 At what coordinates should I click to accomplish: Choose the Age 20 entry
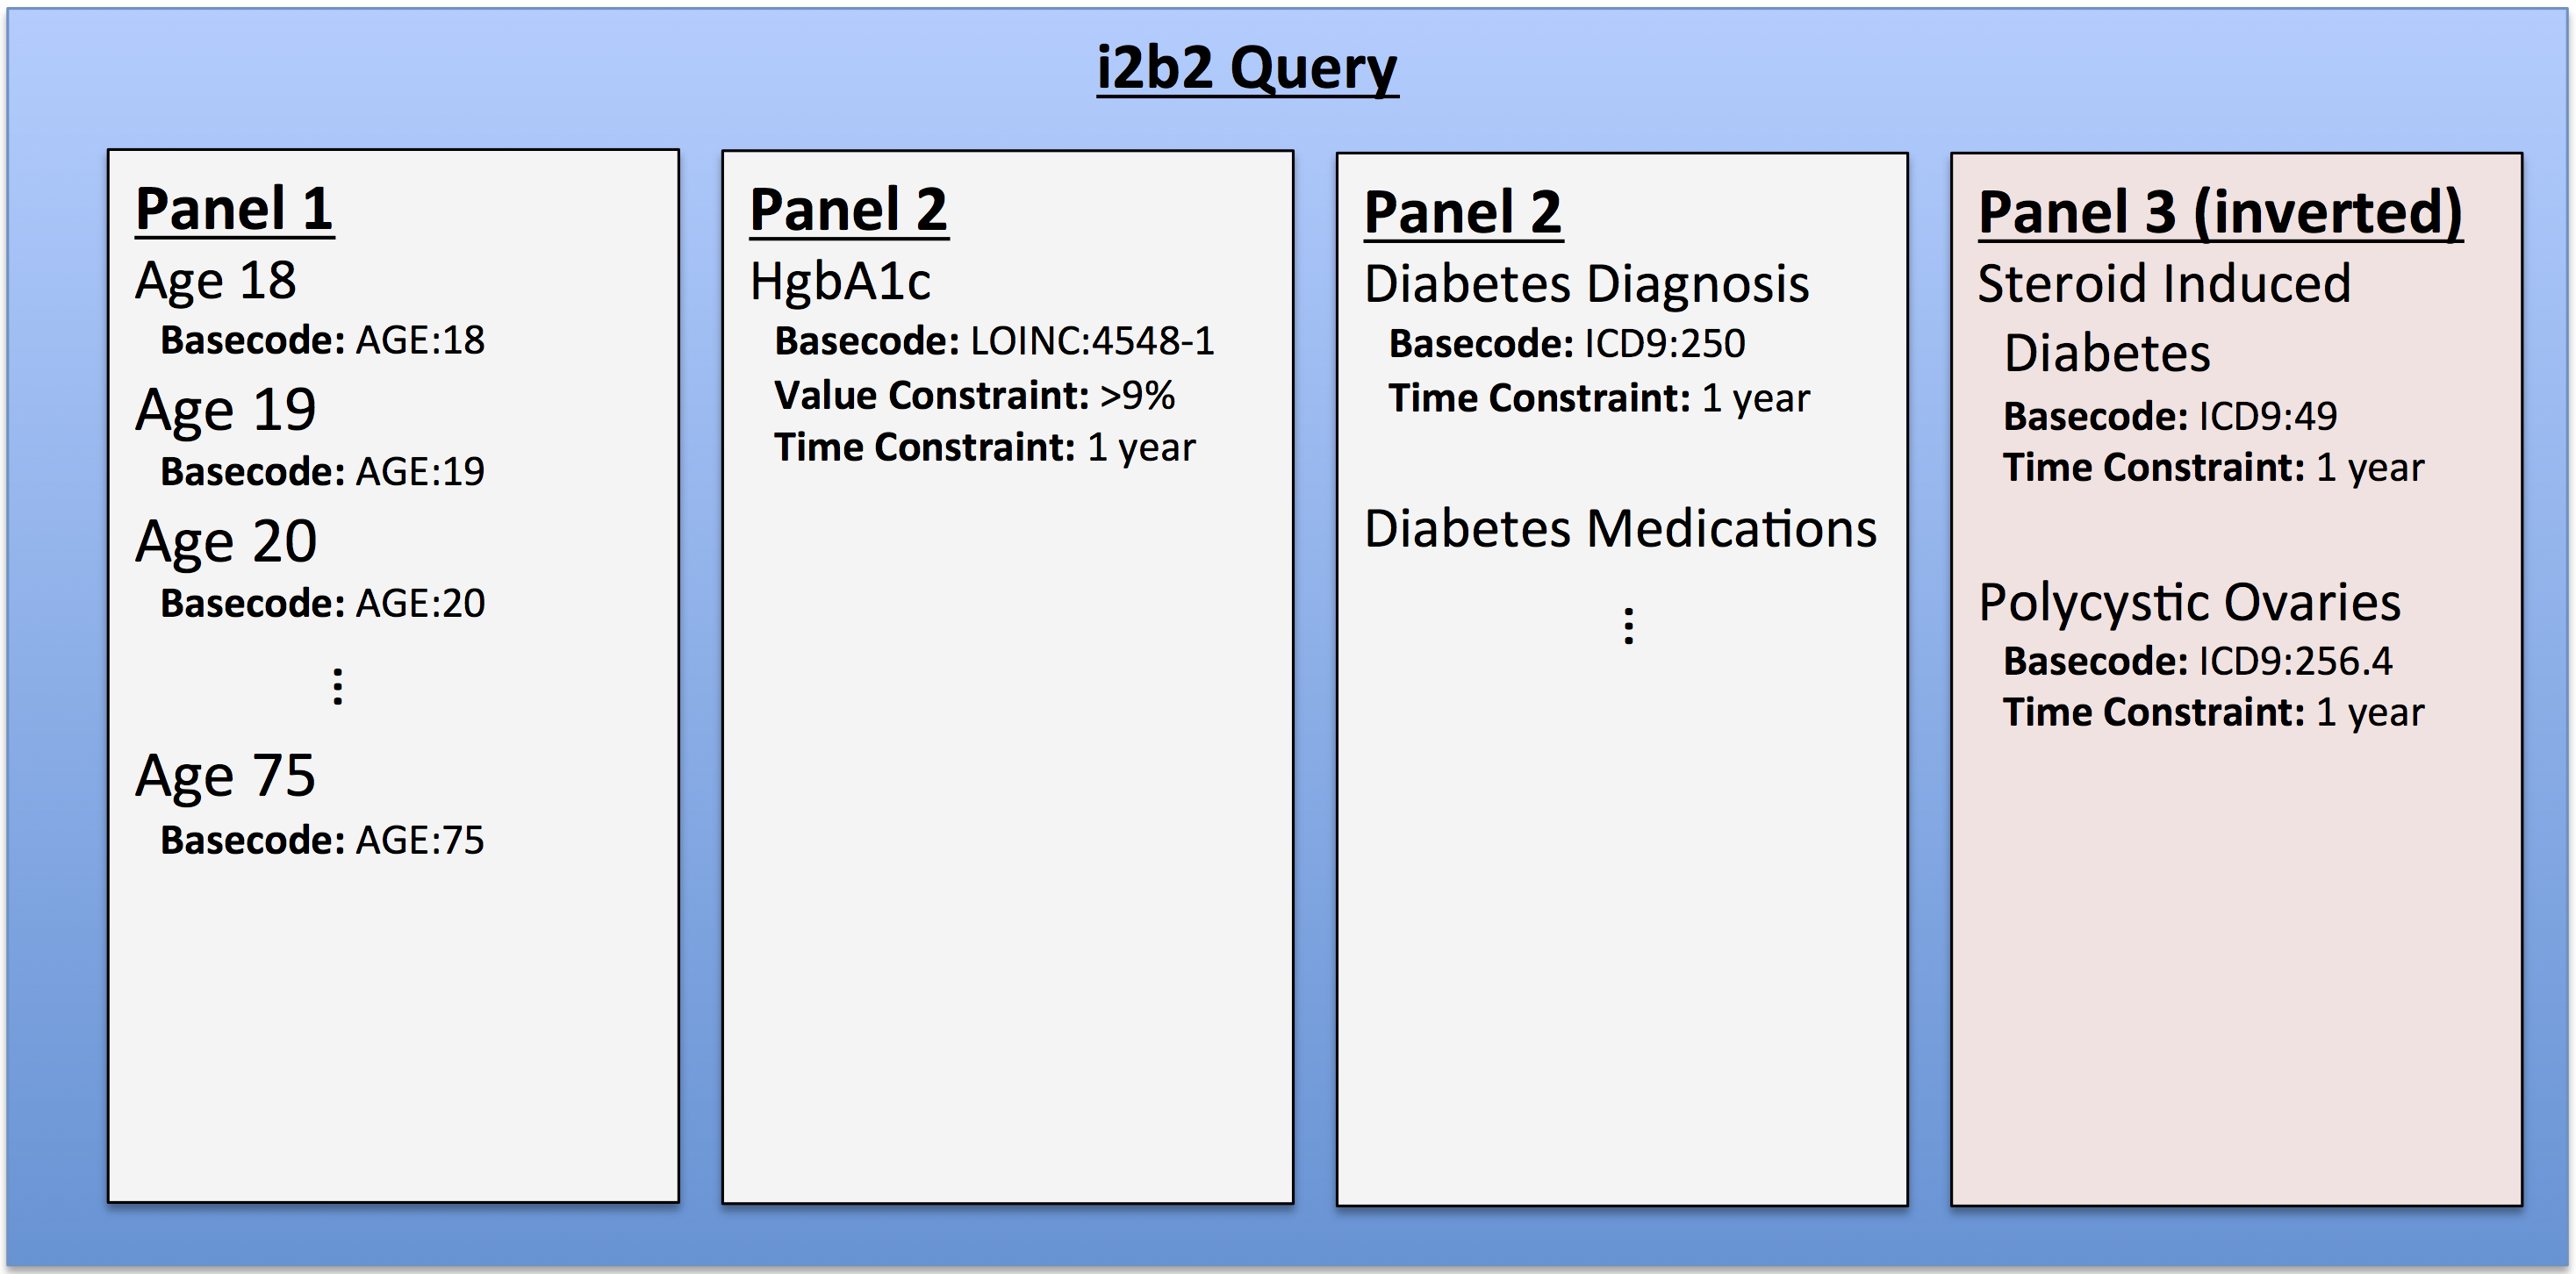pyautogui.click(x=226, y=541)
